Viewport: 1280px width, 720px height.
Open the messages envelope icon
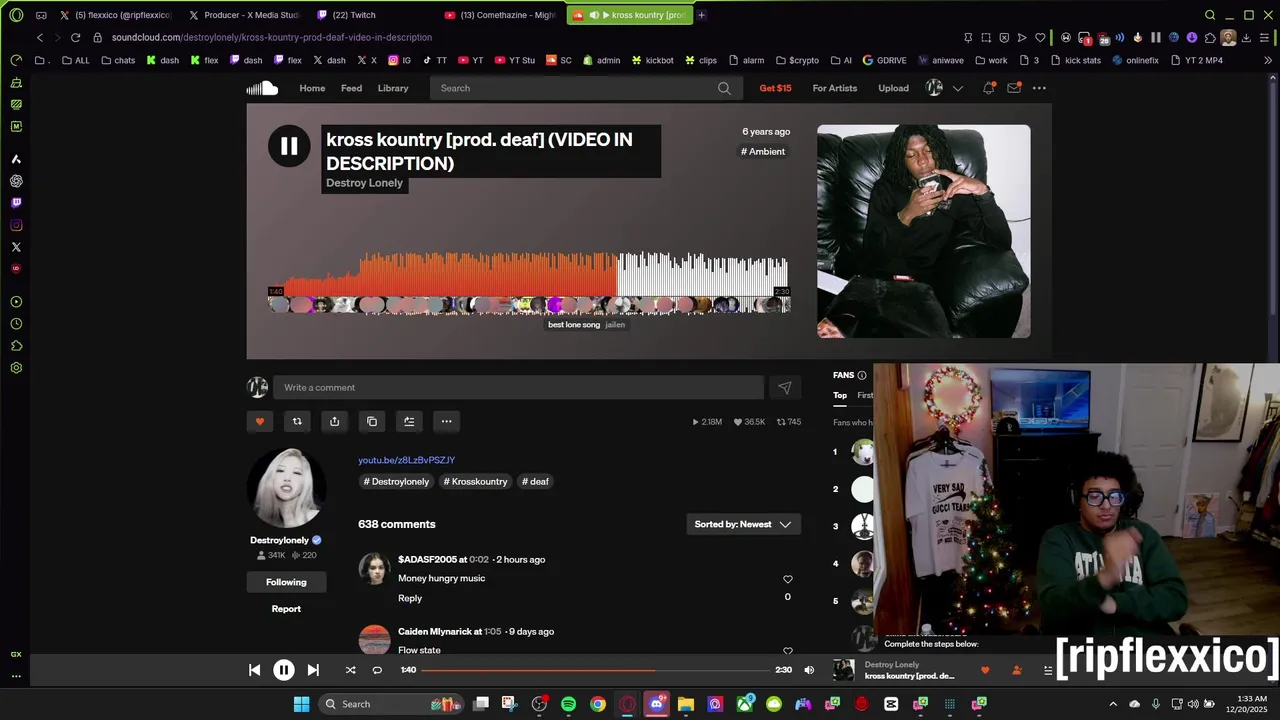coord(1014,88)
